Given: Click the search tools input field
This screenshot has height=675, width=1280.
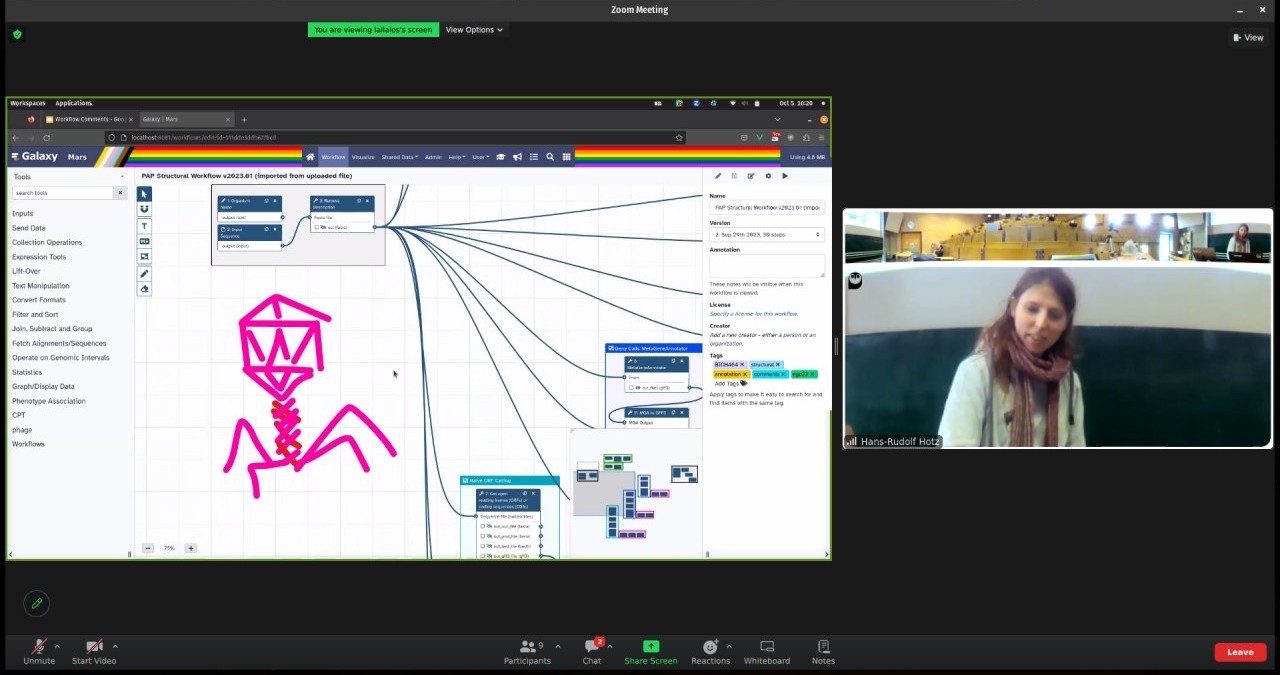Looking at the screenshot, I should point(64,193).
